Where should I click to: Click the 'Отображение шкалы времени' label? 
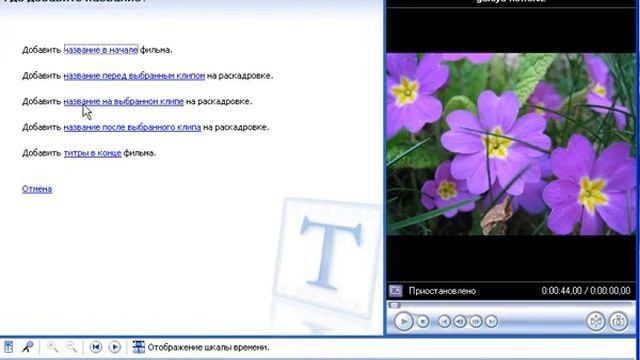pos(208,347)
